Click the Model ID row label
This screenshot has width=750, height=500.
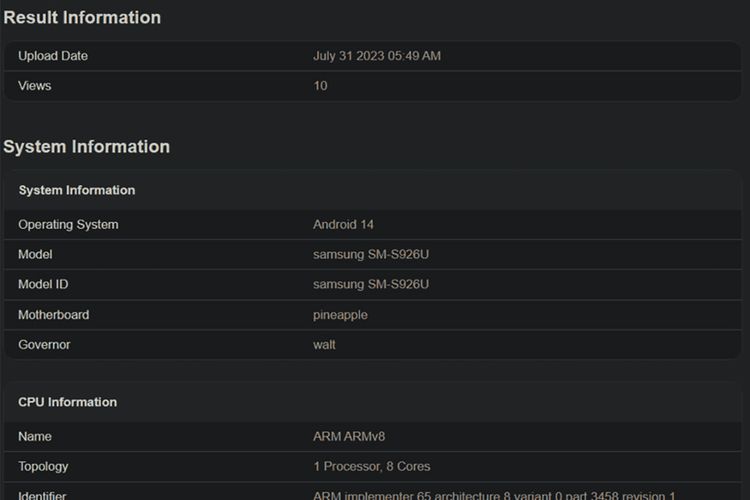point(43,285)
